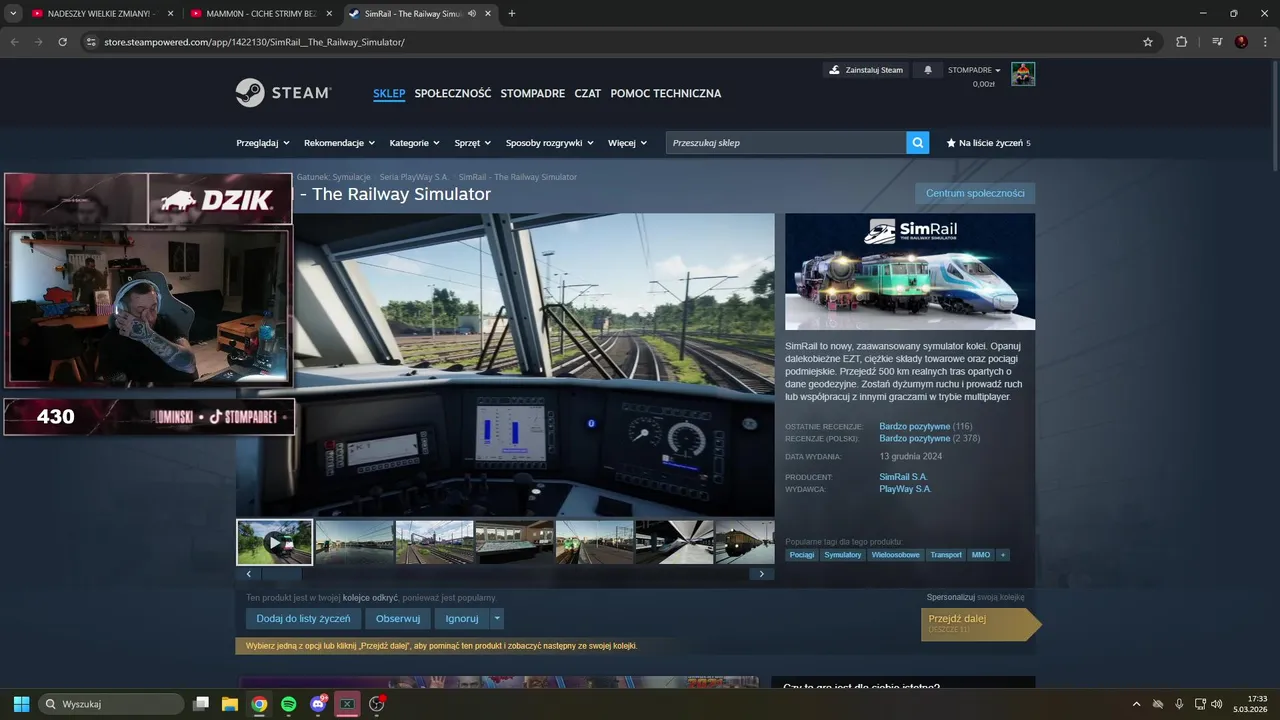Open Seria PlayWay S.A. breadcrumb

click(414, 177)
